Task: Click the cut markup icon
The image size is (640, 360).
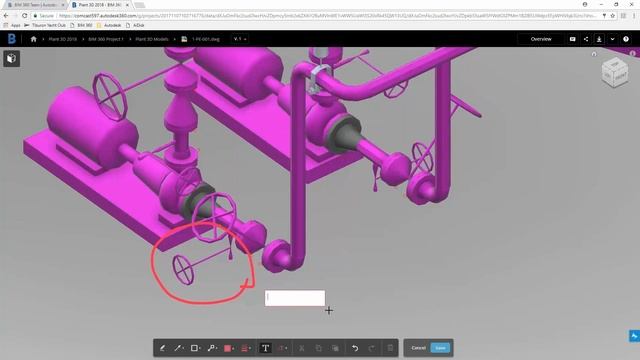Action: pyautogui.click(x=302, y=348)
